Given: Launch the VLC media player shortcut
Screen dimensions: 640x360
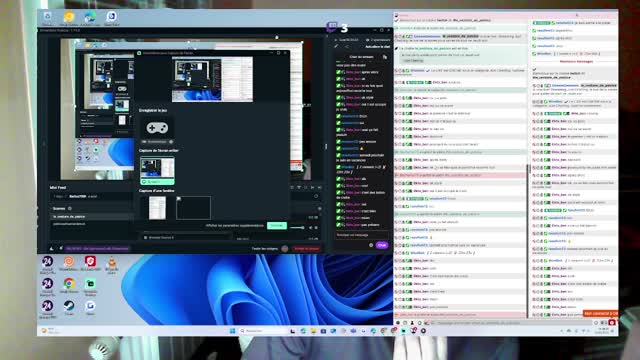Looking at the screenshot, I should click(x=112, y=264).
